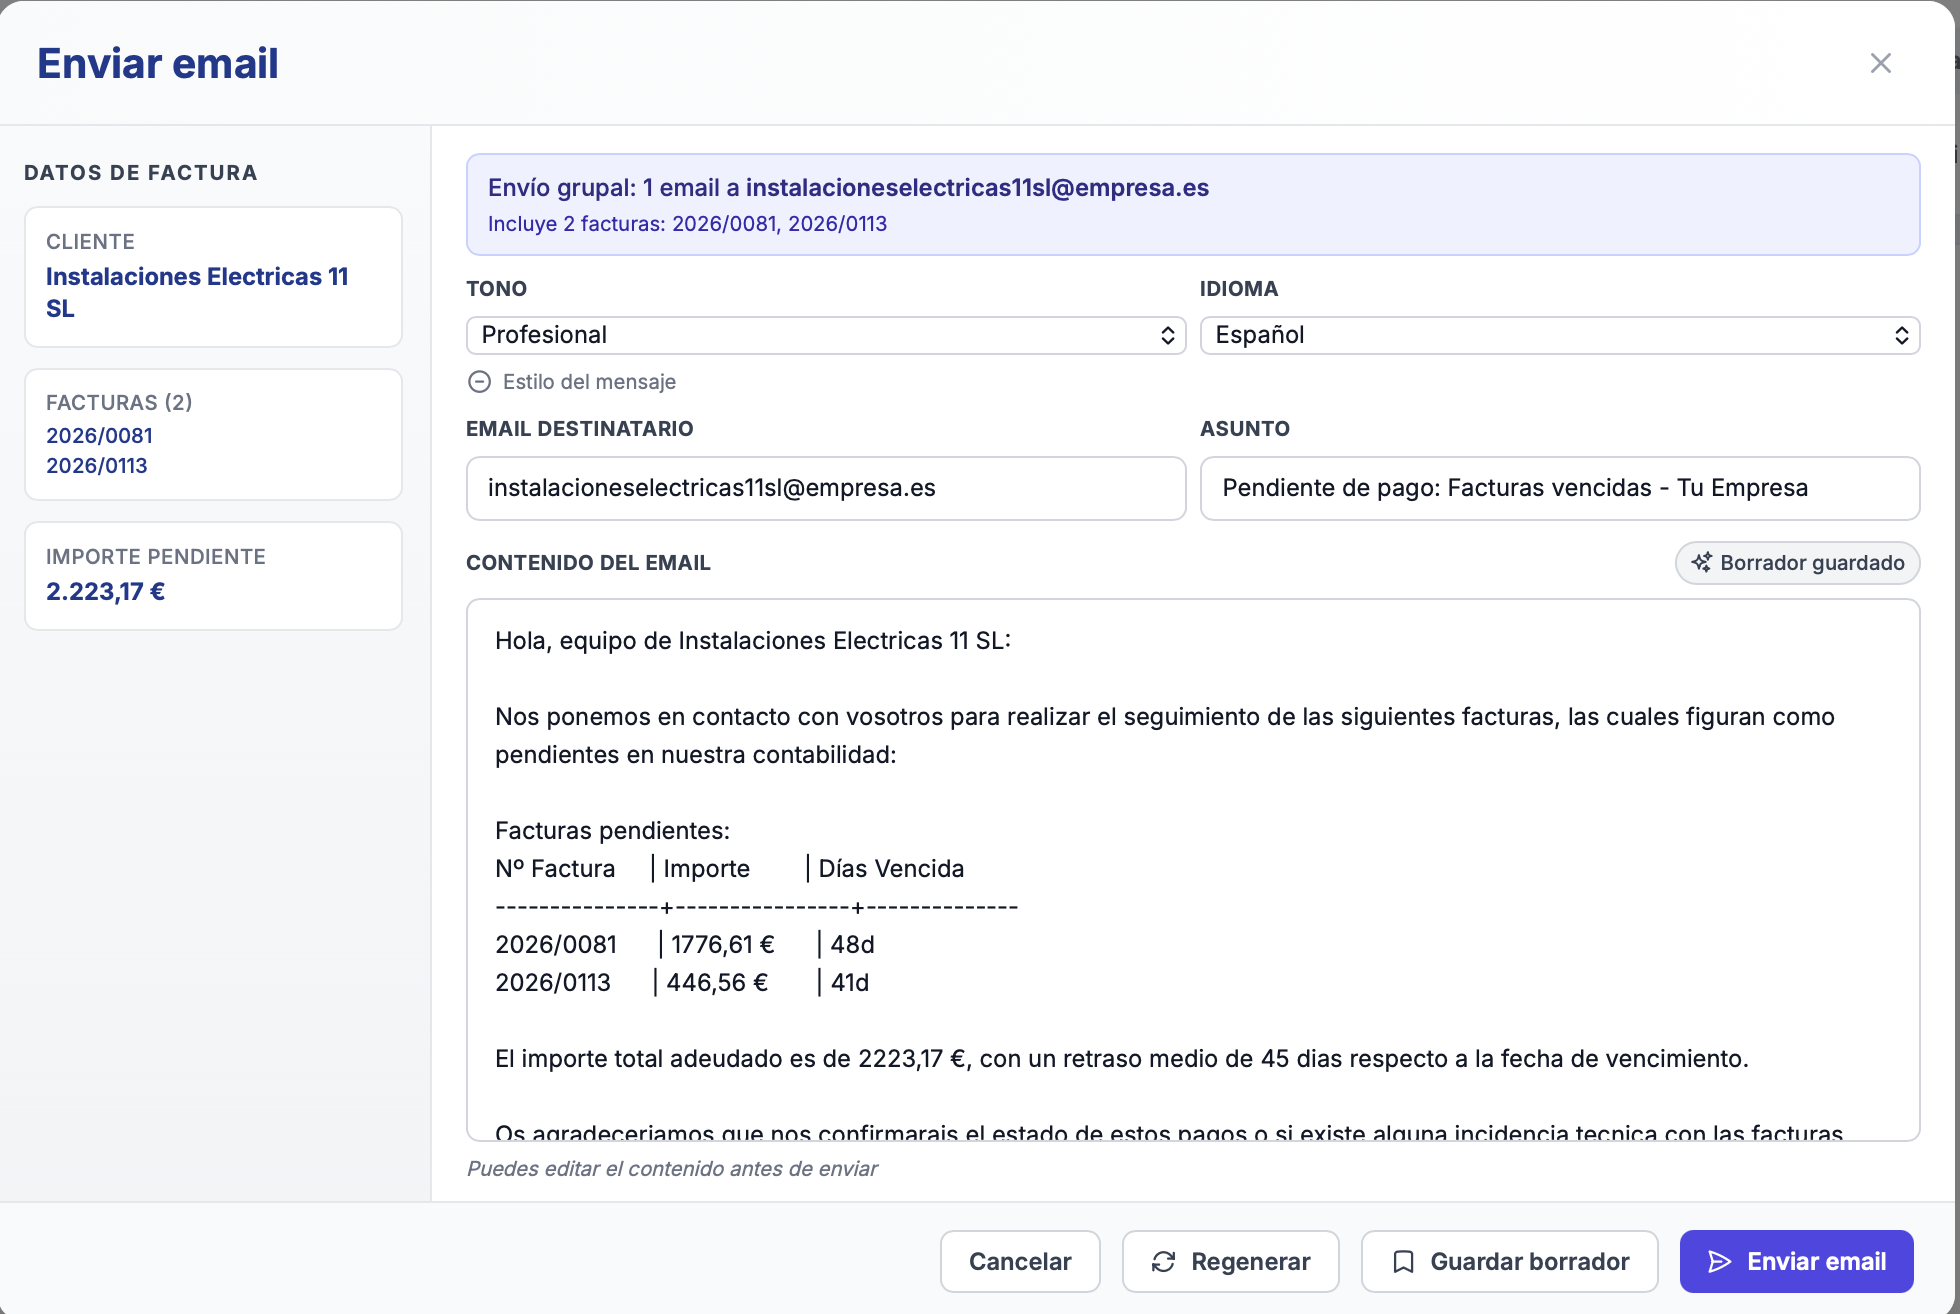1960x1314 pixels.
Task: Click the Borrador guardado sparkle icon
Action: coord(1701,563)
